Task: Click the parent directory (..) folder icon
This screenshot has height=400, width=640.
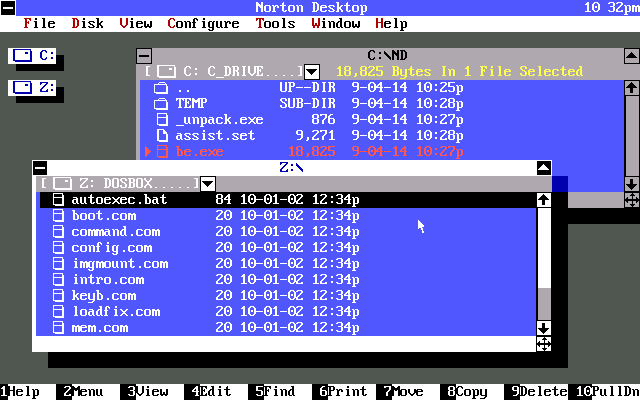Action: click(x=160, y=87)
